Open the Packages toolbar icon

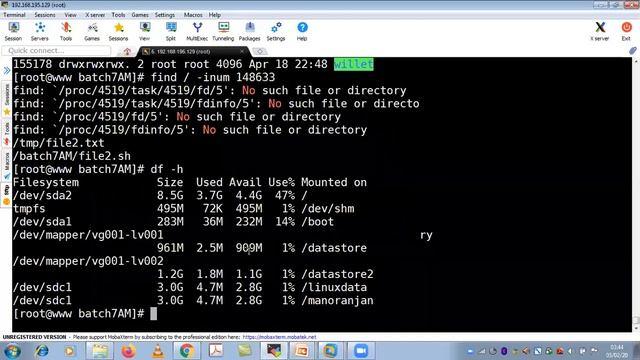click(x=249, y=31)
